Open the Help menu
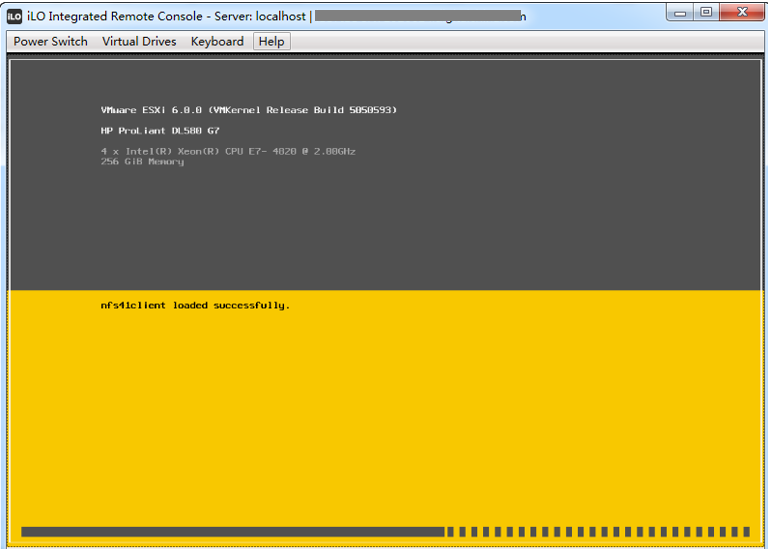This screenshot has width=768, height=549. [271, 42]
